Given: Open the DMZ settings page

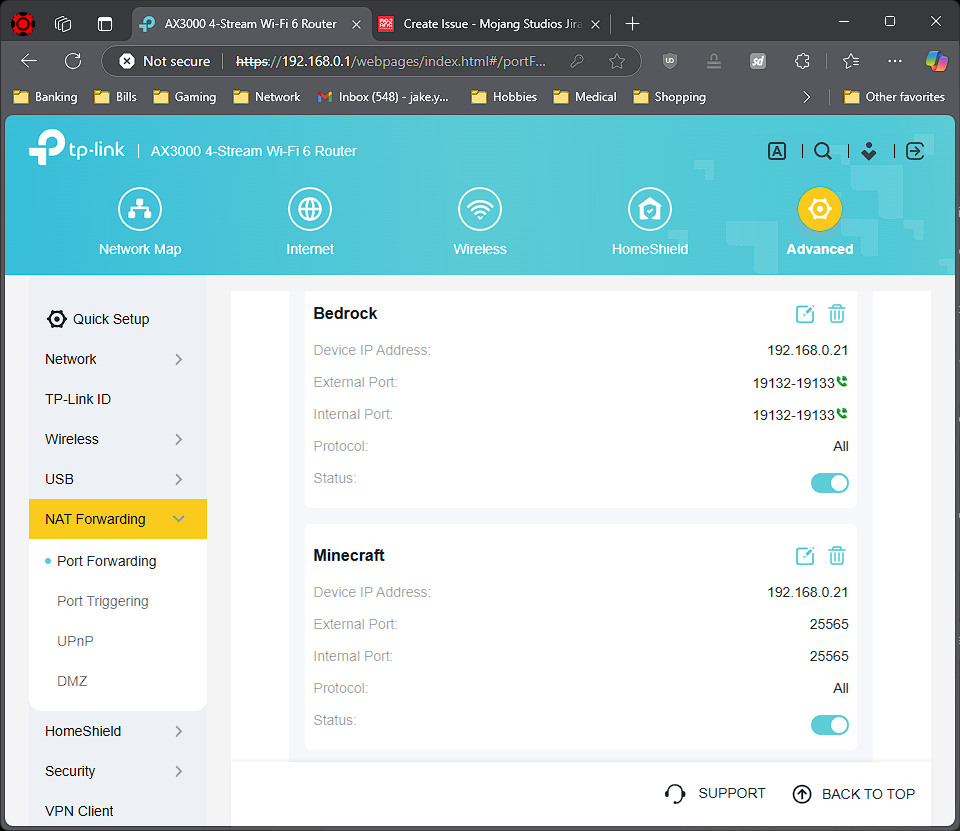Looking at the screenshot, I should (72, 681).
